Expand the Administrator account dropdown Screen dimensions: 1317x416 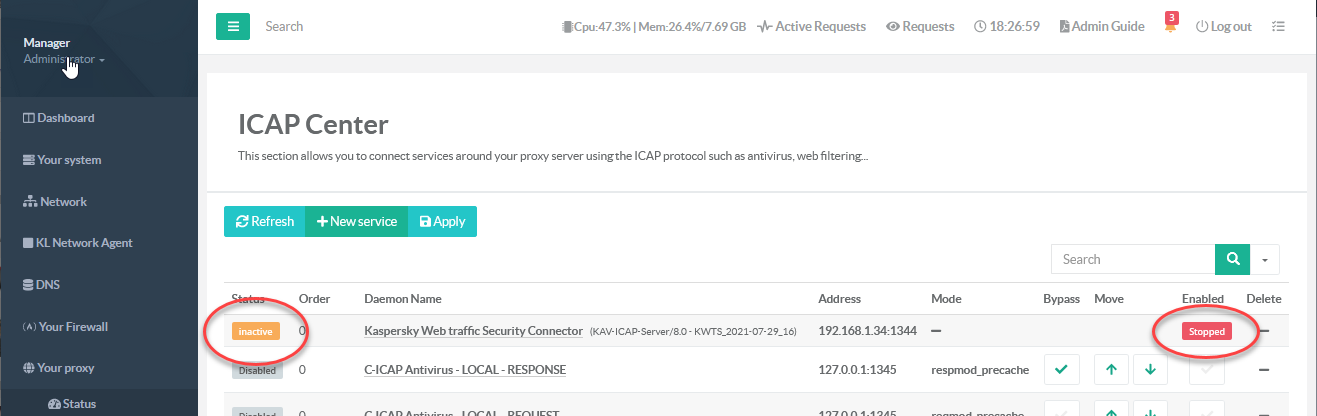(x=64, y=60)
